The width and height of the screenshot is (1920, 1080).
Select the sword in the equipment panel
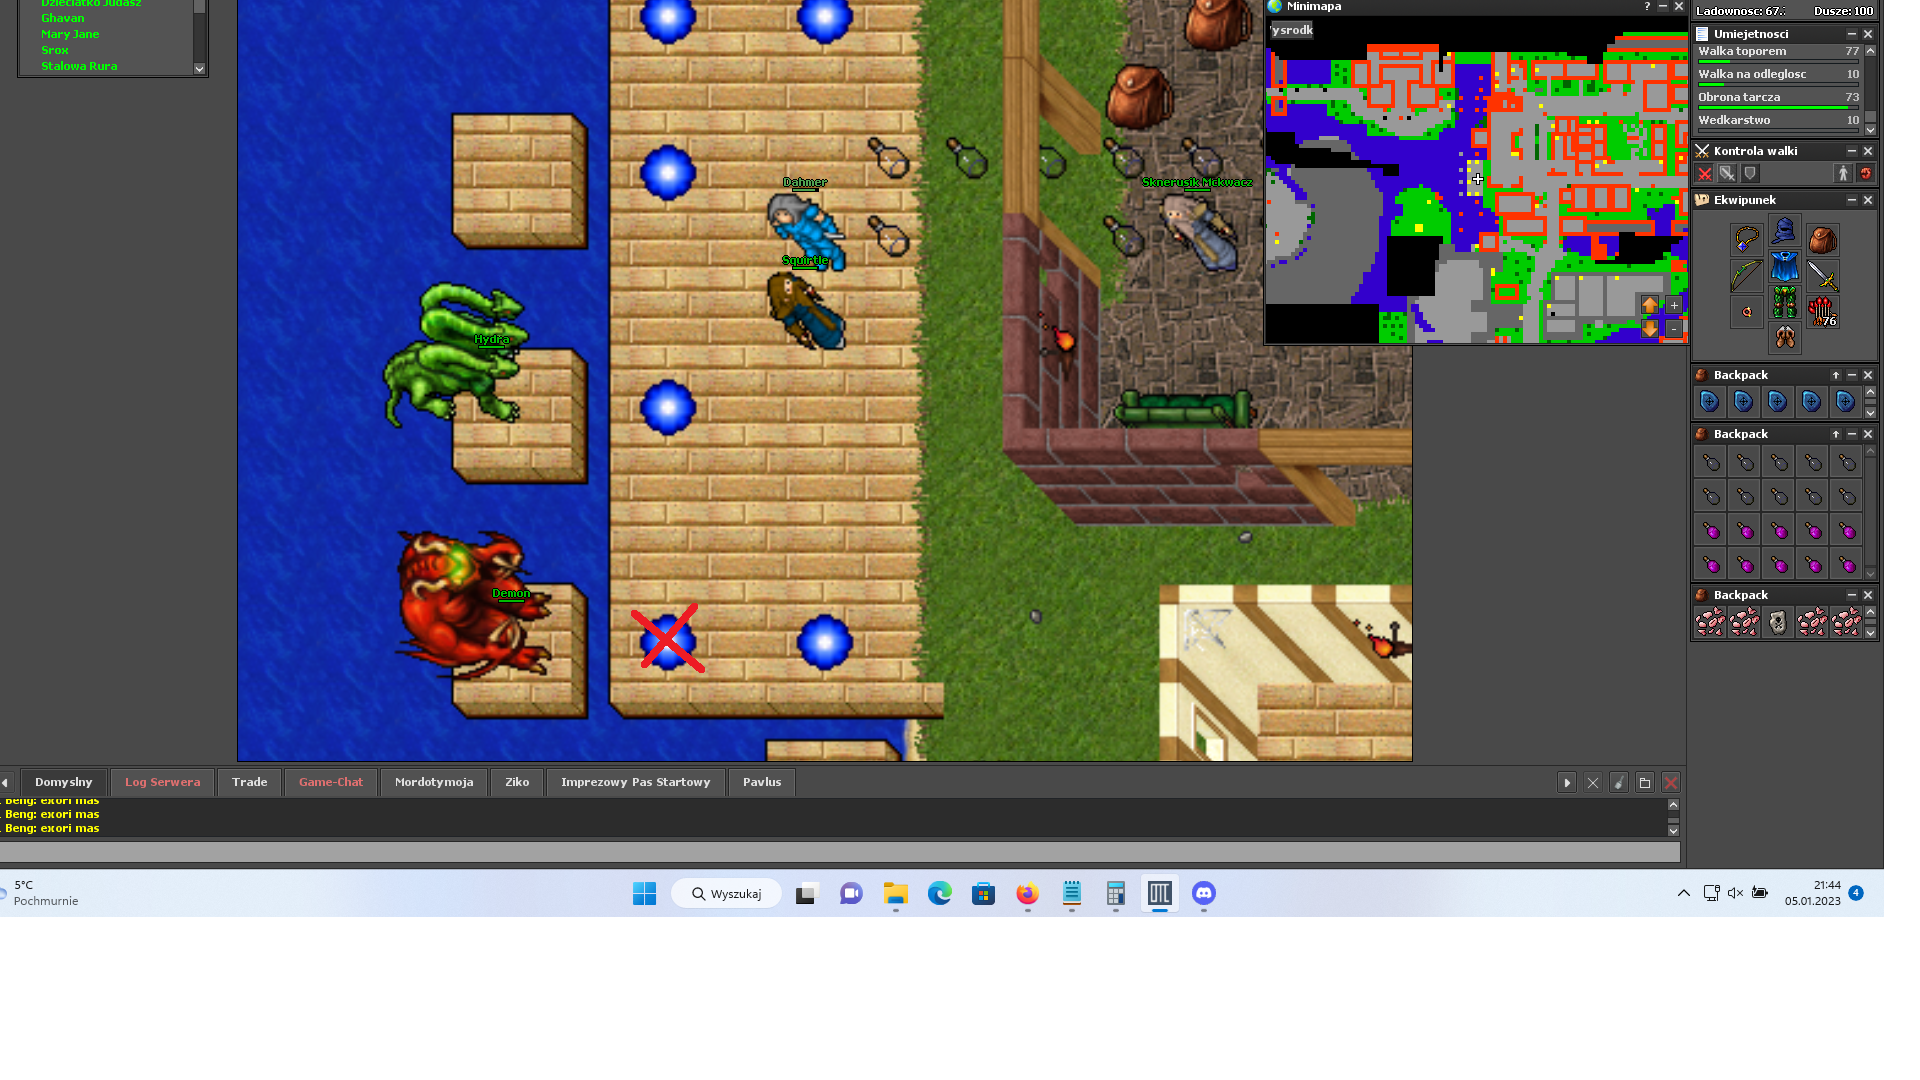pyautogui.click(x=1822, y=276)
